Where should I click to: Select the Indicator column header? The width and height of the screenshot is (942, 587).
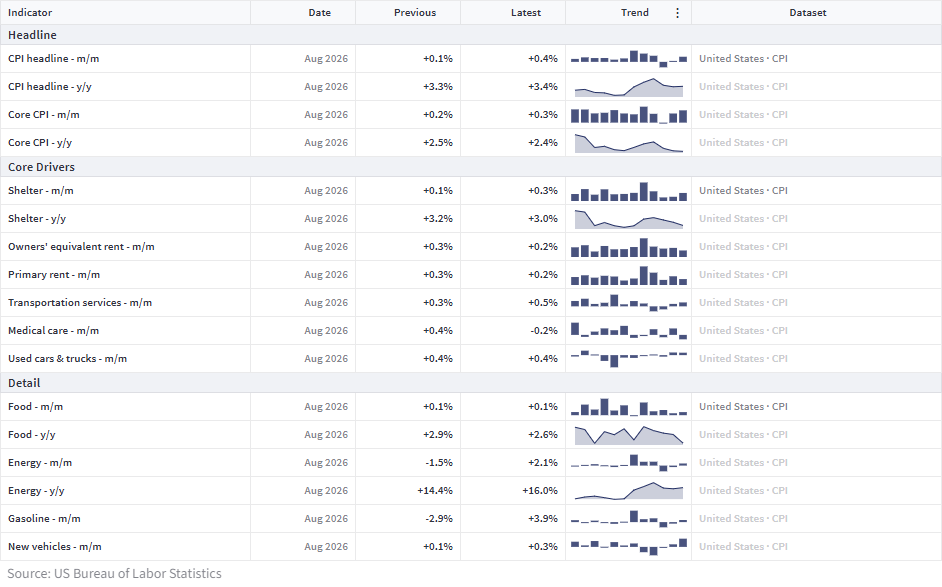click(x=30, y=13)
